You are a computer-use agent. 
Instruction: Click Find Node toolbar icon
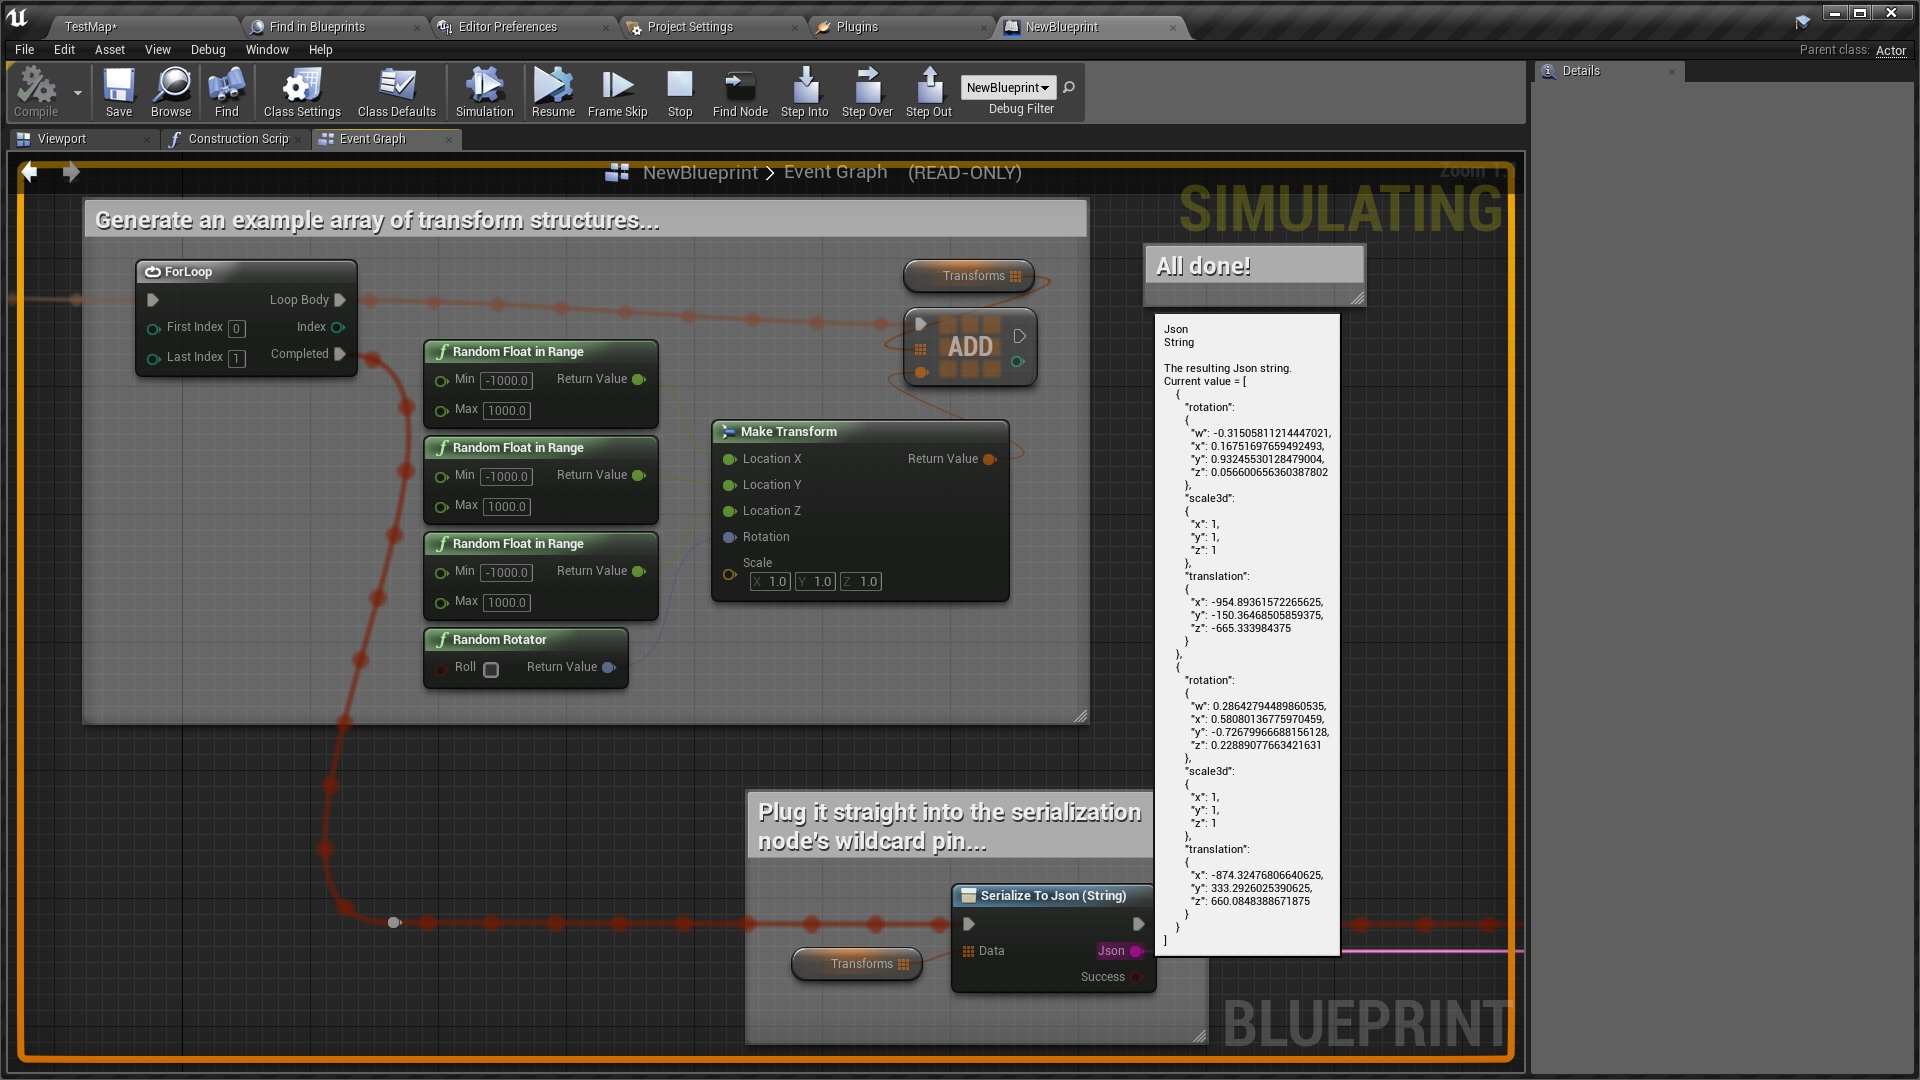click(x=740, y=92)
